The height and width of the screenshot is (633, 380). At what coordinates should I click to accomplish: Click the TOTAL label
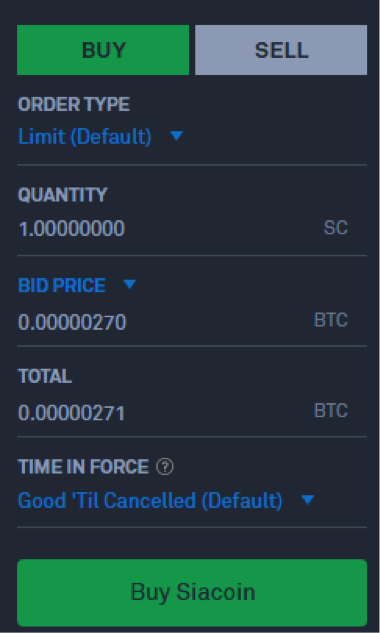point(45,376)
